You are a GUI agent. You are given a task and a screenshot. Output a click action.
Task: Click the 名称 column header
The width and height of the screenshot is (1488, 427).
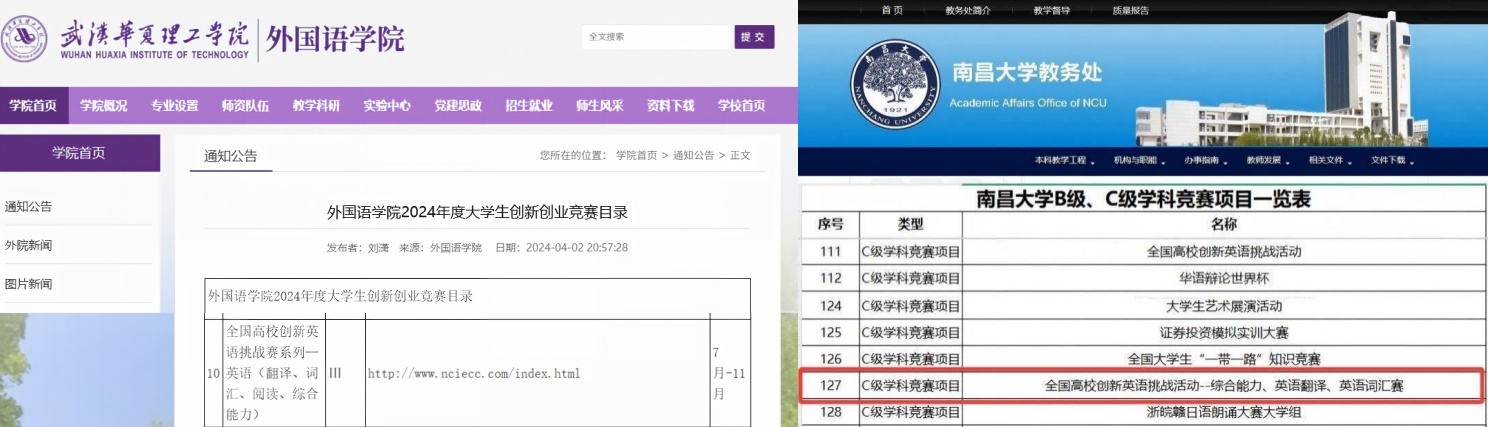click(x=1223, y=224)
